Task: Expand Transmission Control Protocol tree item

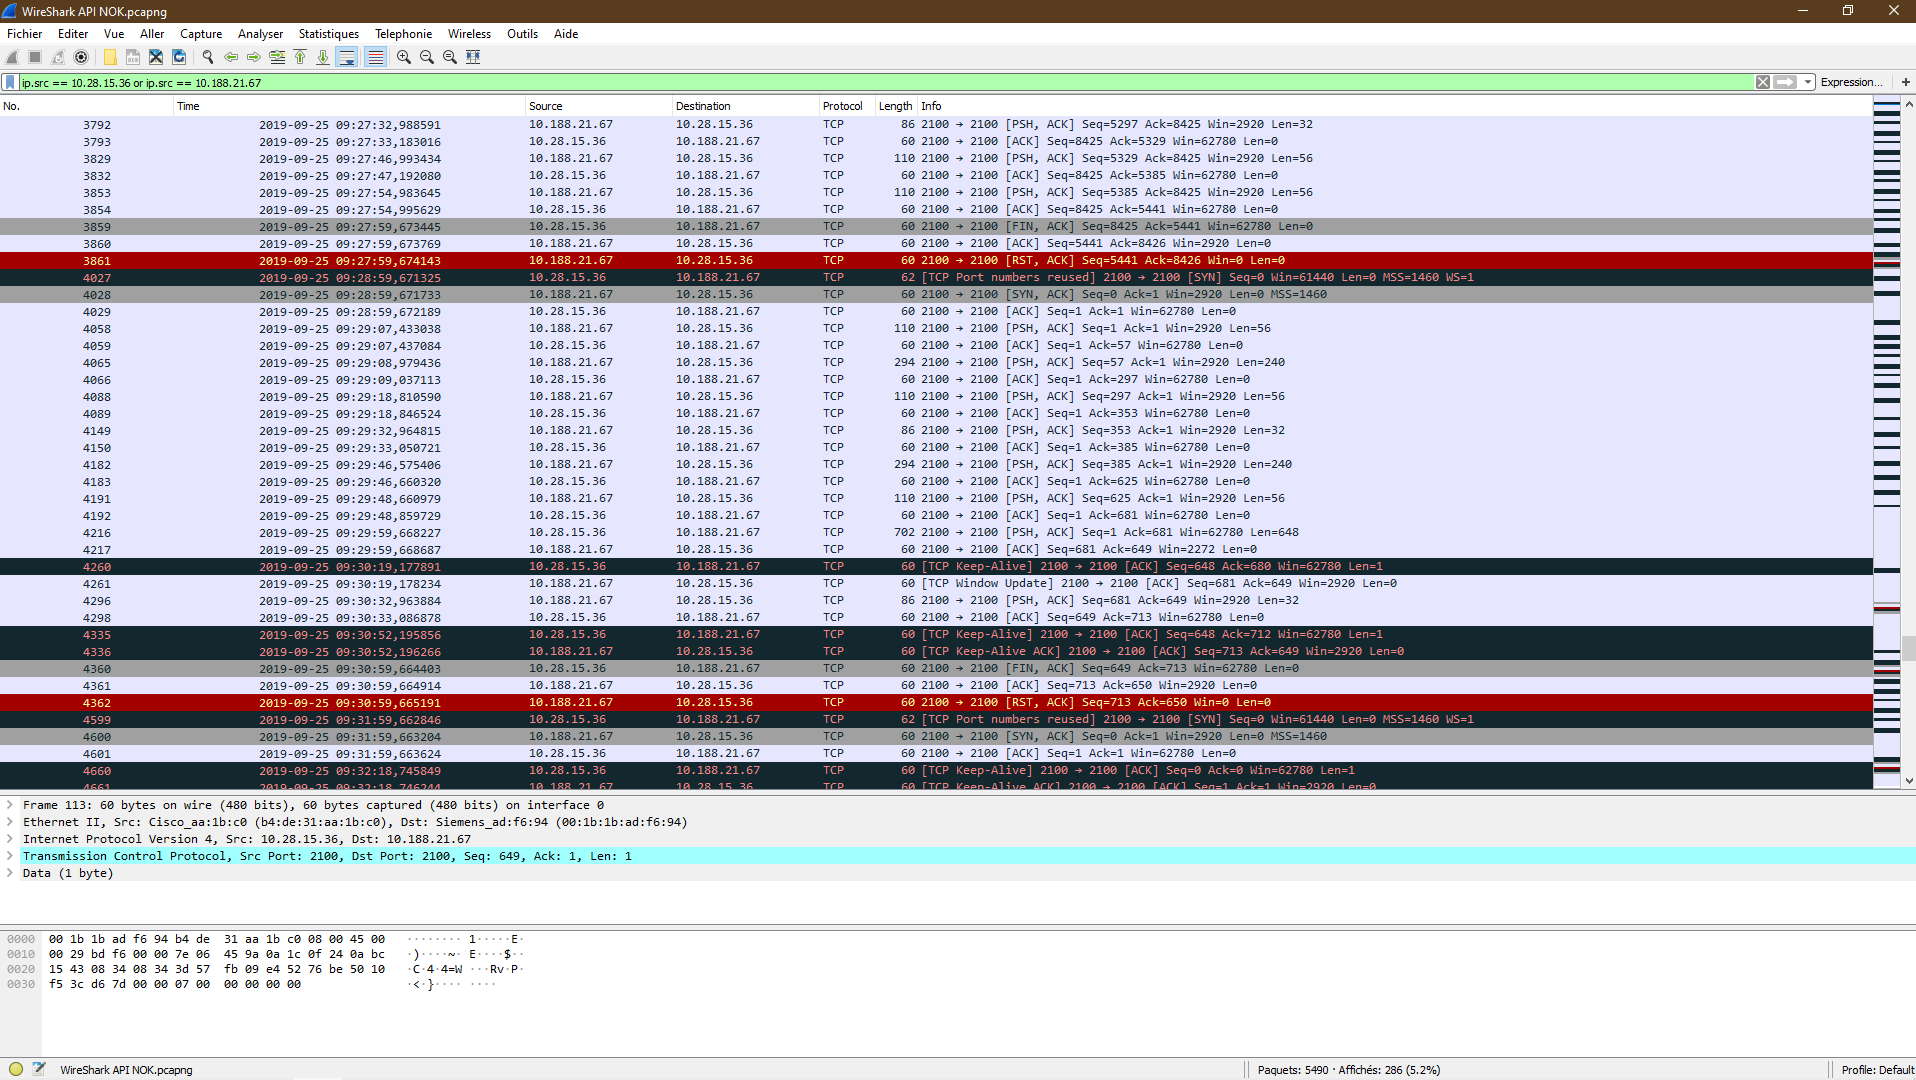Action: coord(10,856)
